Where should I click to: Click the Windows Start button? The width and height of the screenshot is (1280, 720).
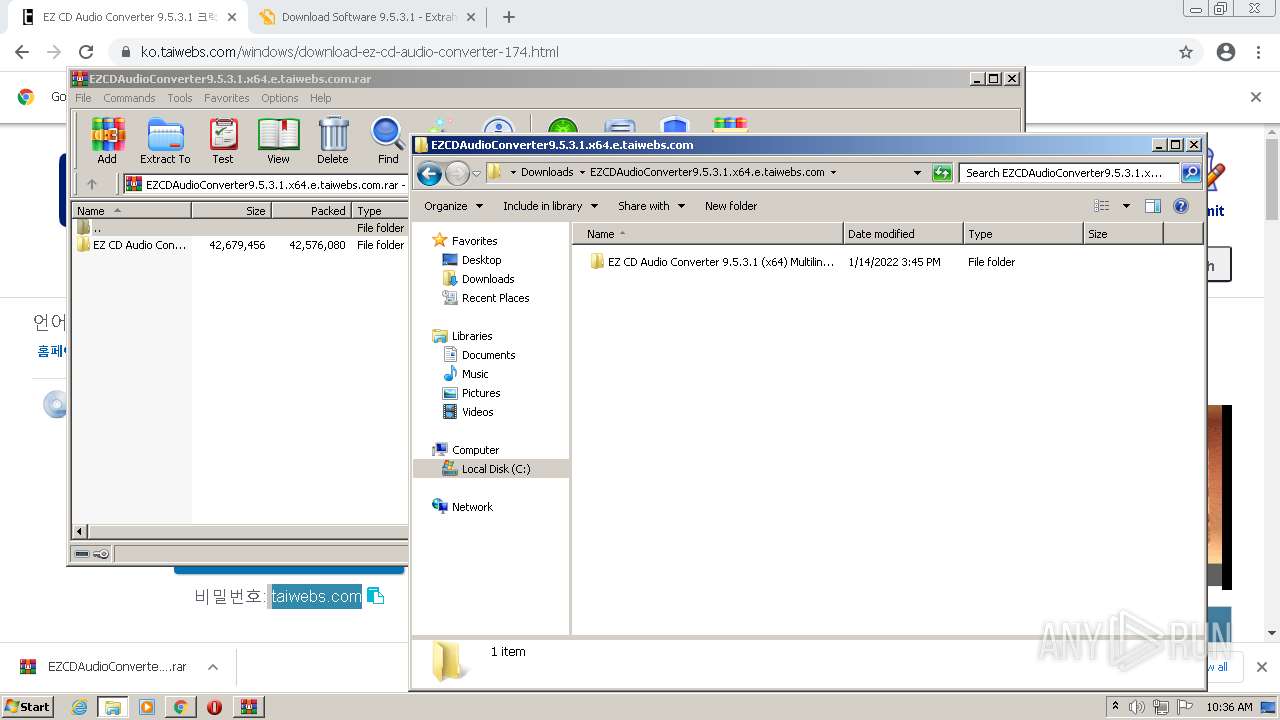tap(27, 706)
